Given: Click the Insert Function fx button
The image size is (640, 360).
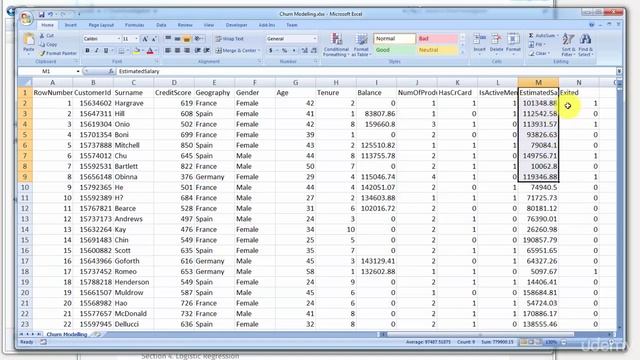Looking at the screenshot, I should tap(111, 71).
